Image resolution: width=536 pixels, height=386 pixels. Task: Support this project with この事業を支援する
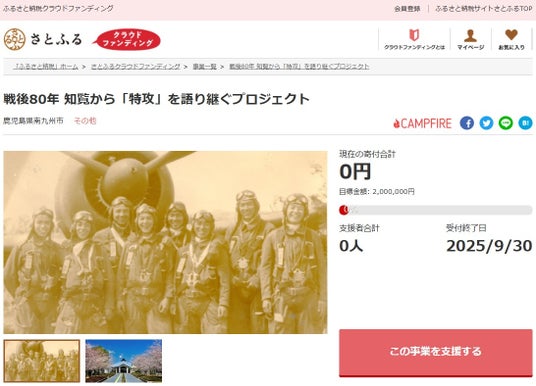[x=436, y=352]
